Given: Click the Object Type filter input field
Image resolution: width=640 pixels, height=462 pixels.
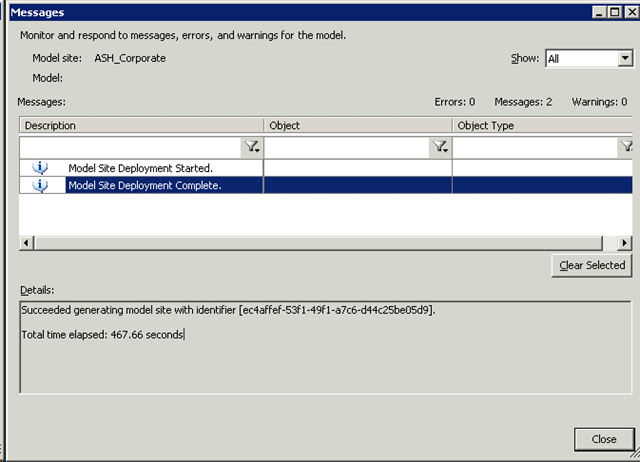Looking at the screenshot, I should (535, 147).
